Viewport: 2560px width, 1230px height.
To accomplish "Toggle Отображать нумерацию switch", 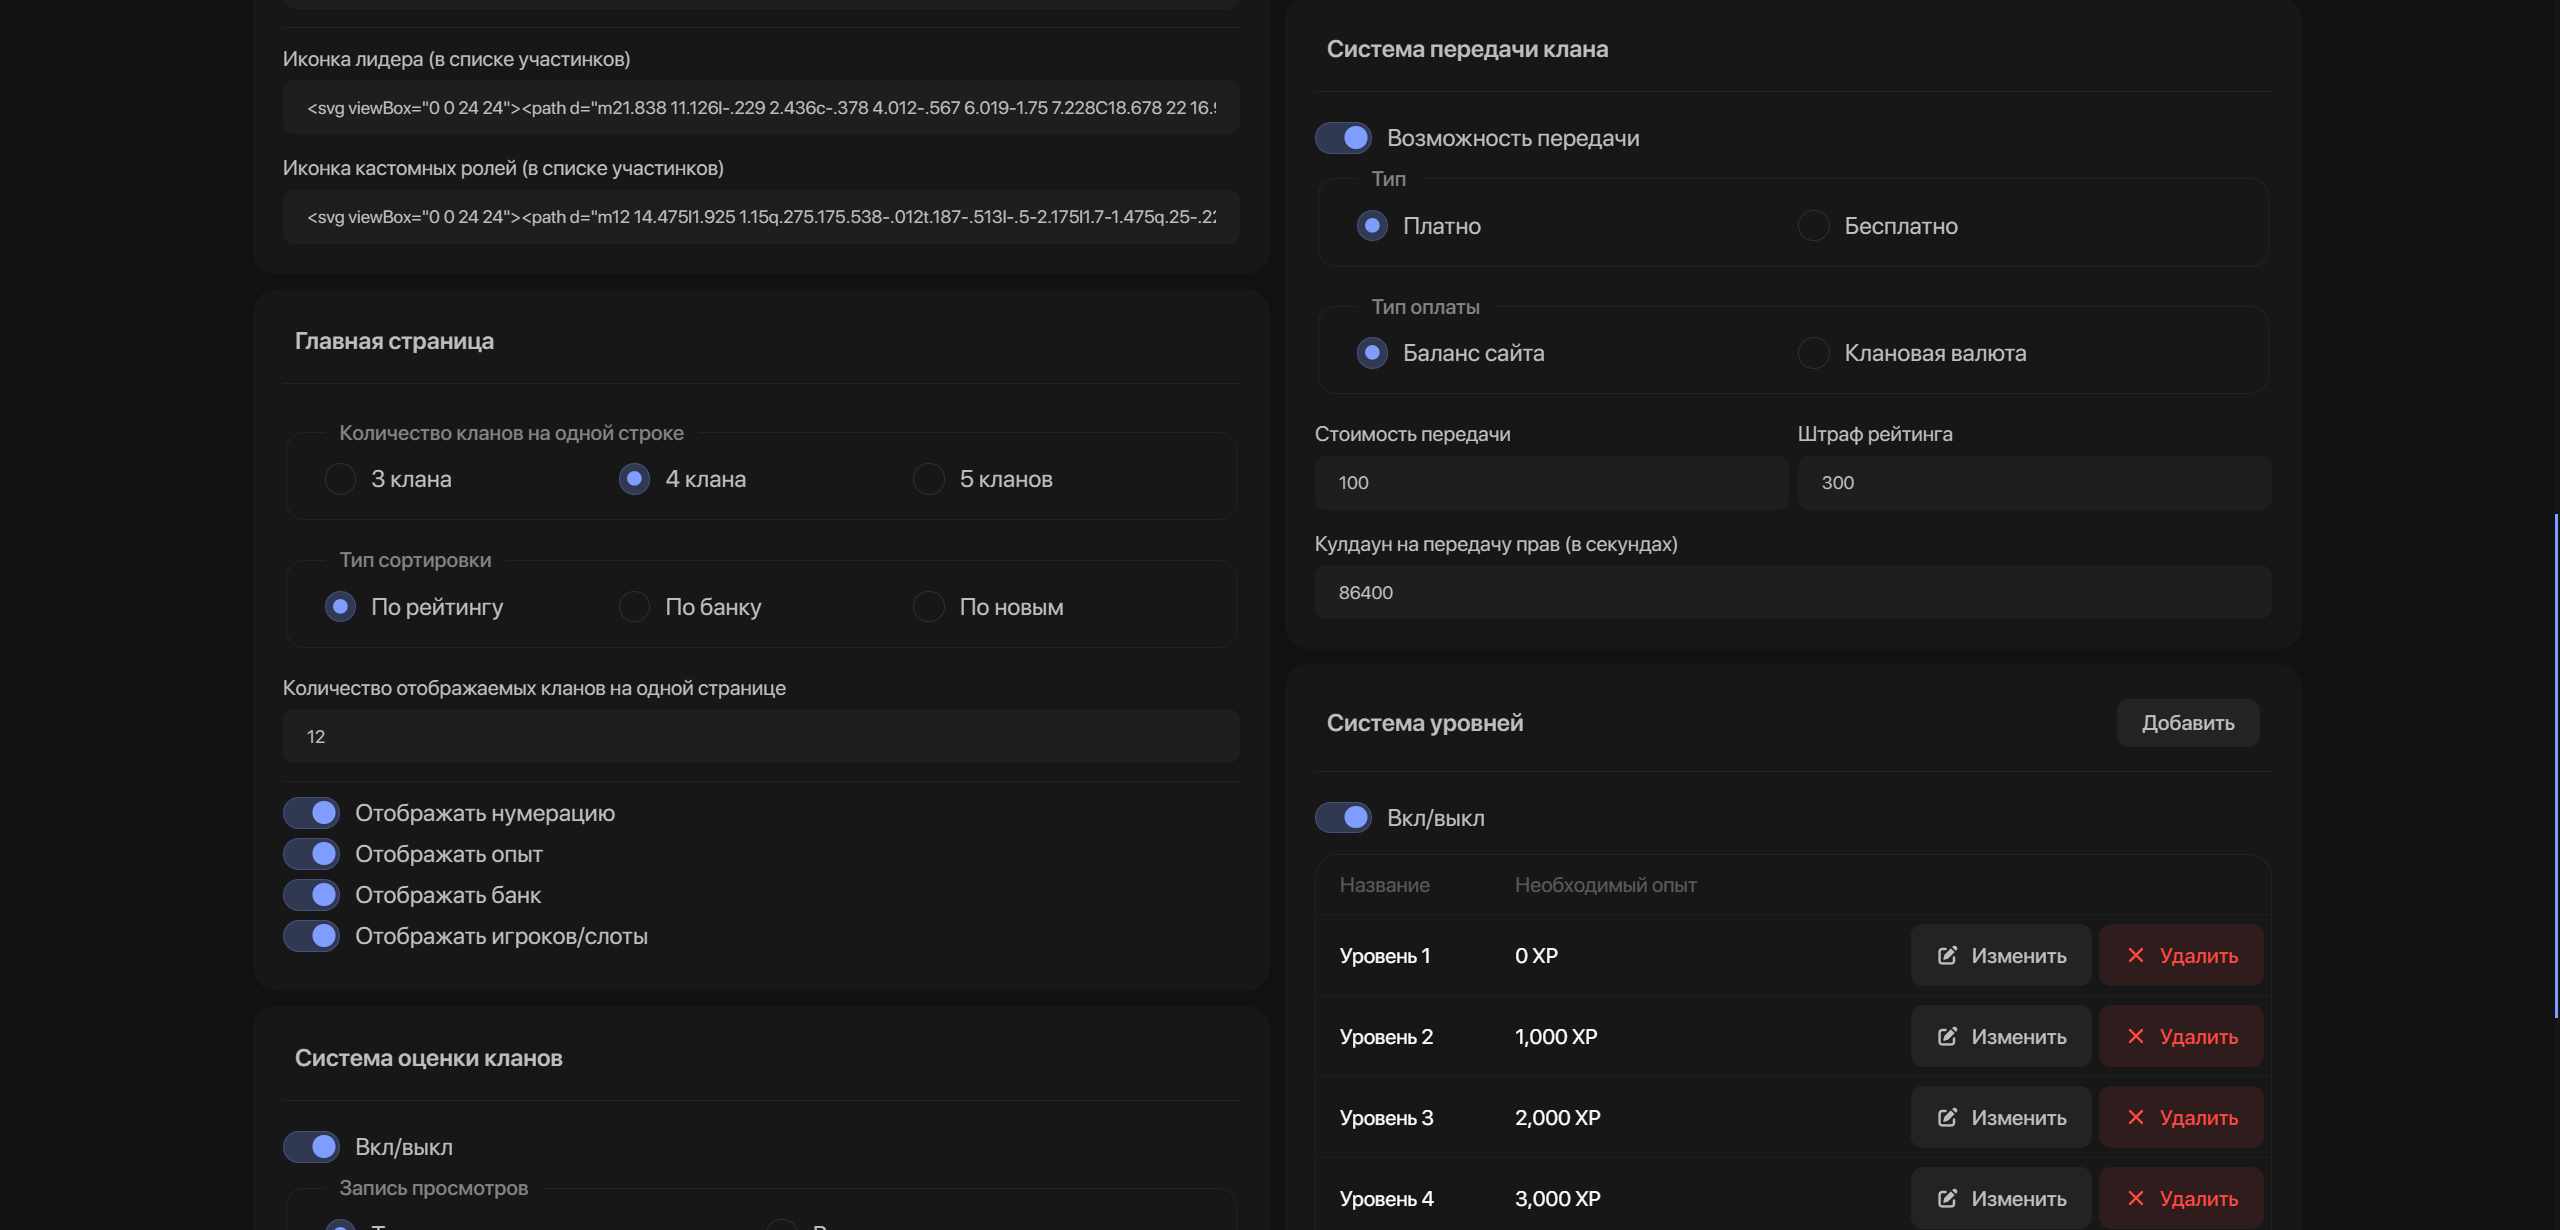I will [311, 813].
